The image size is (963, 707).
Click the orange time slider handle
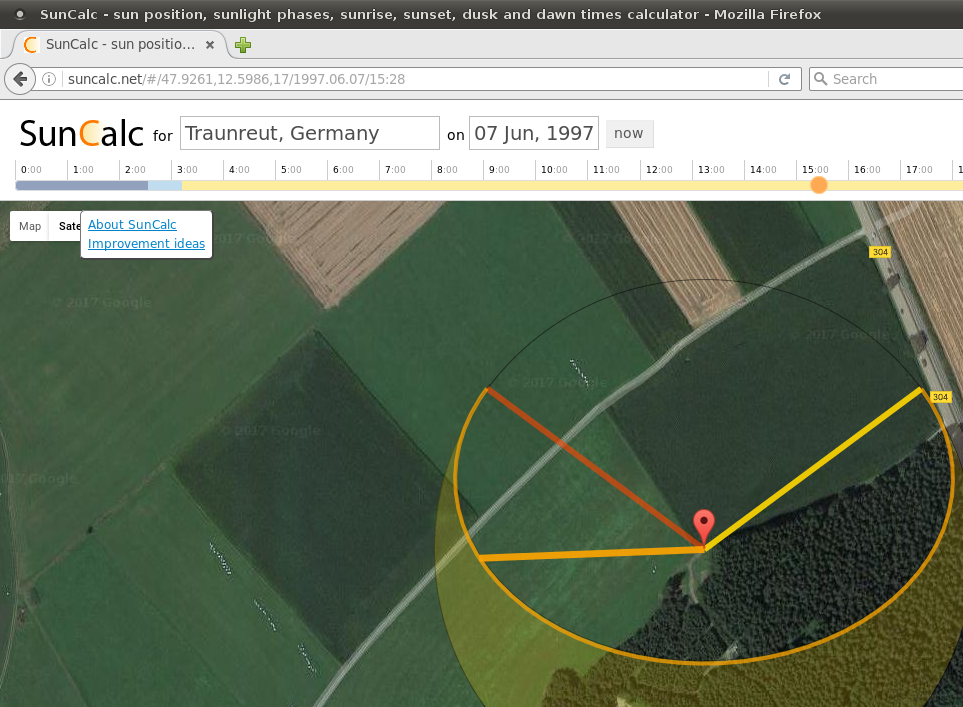click(x=819, y=185)
